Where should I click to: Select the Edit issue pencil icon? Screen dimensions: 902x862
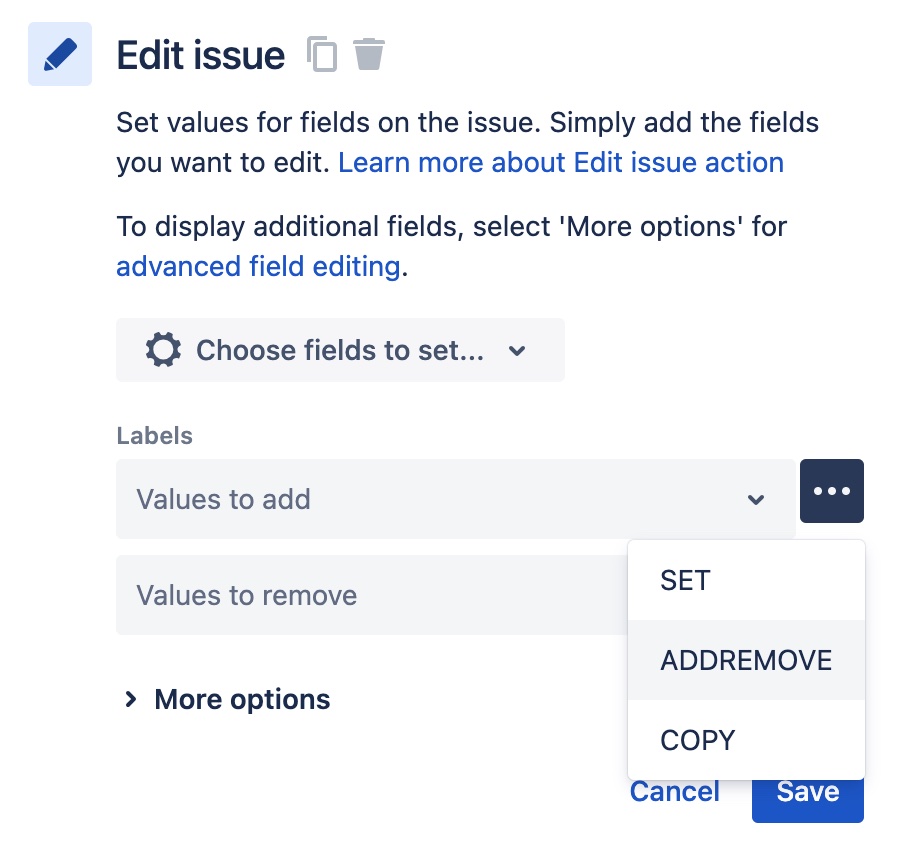pos(59,54)
